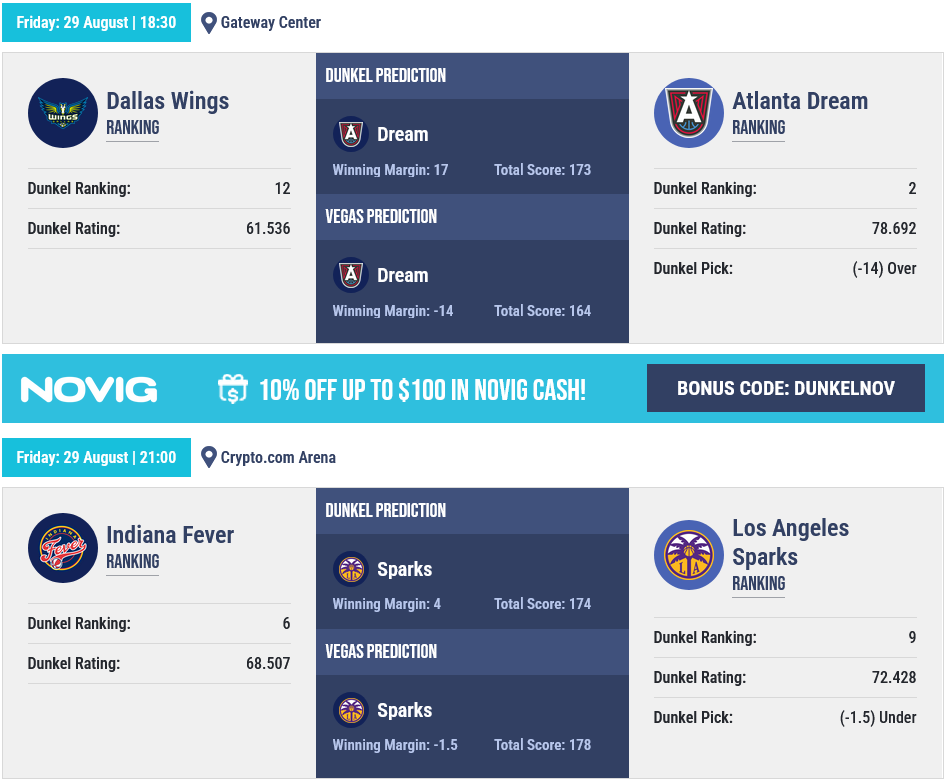Open the Dallas Wings RANKING link
The width and height of the screenshot is (946, 780).
[133, 128]
